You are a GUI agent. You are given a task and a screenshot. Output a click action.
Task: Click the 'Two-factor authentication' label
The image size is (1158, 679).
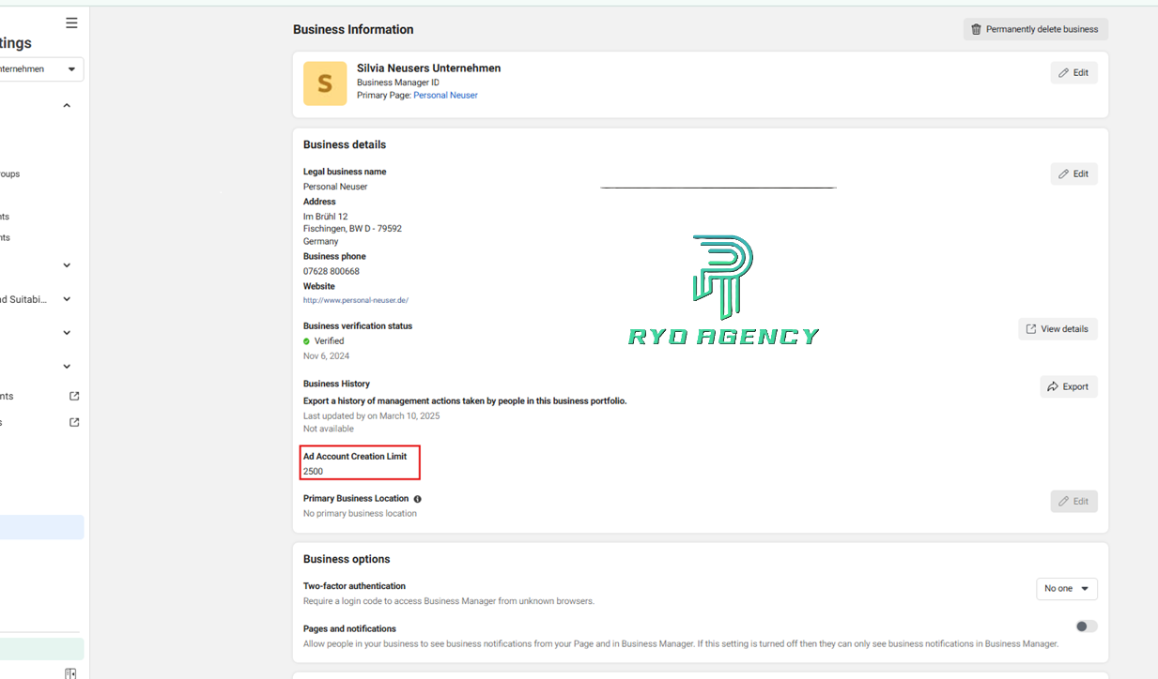pos(354,586)
